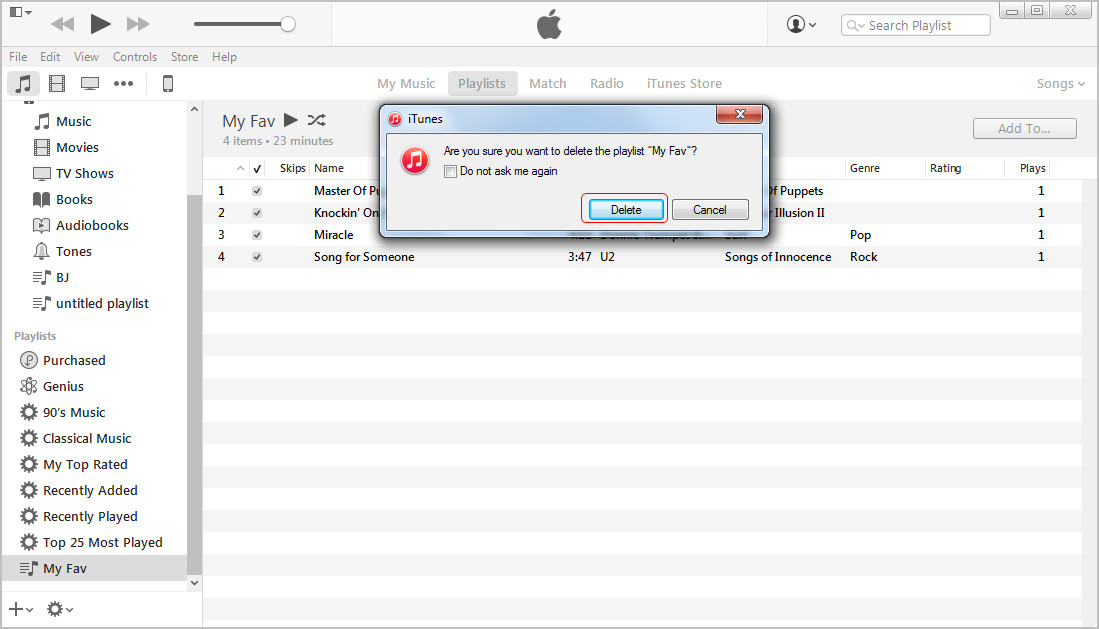Screen dimensions: 1099x629
Task: Open the more libraries ellipsis menu
Action: pos(123,83)
